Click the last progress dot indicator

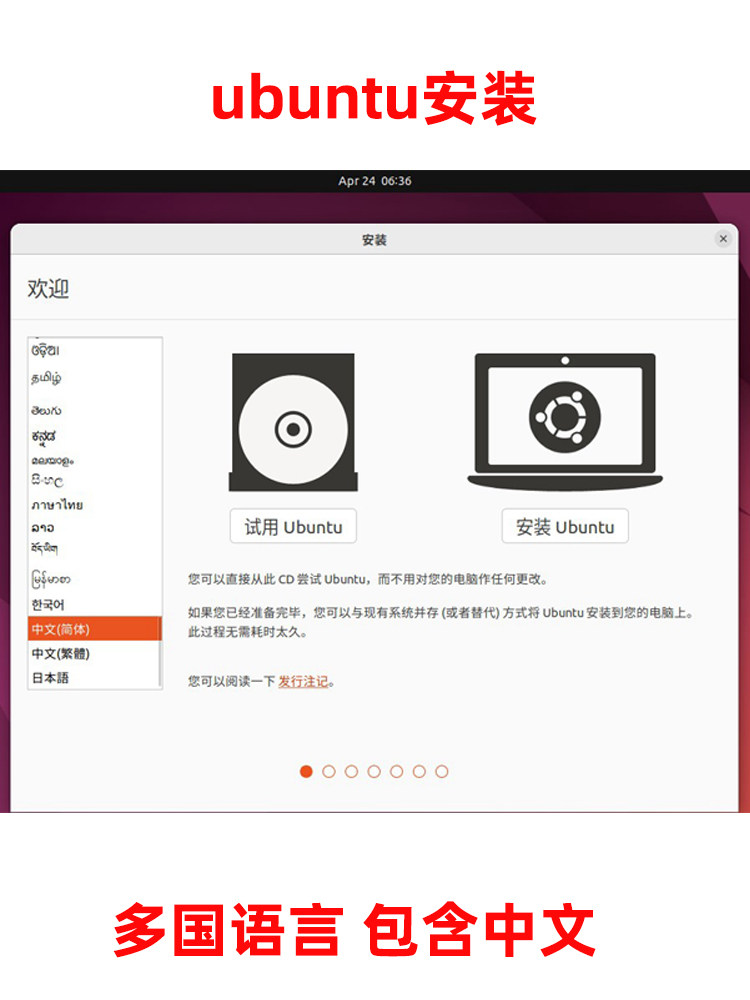[x=441, y=772]
